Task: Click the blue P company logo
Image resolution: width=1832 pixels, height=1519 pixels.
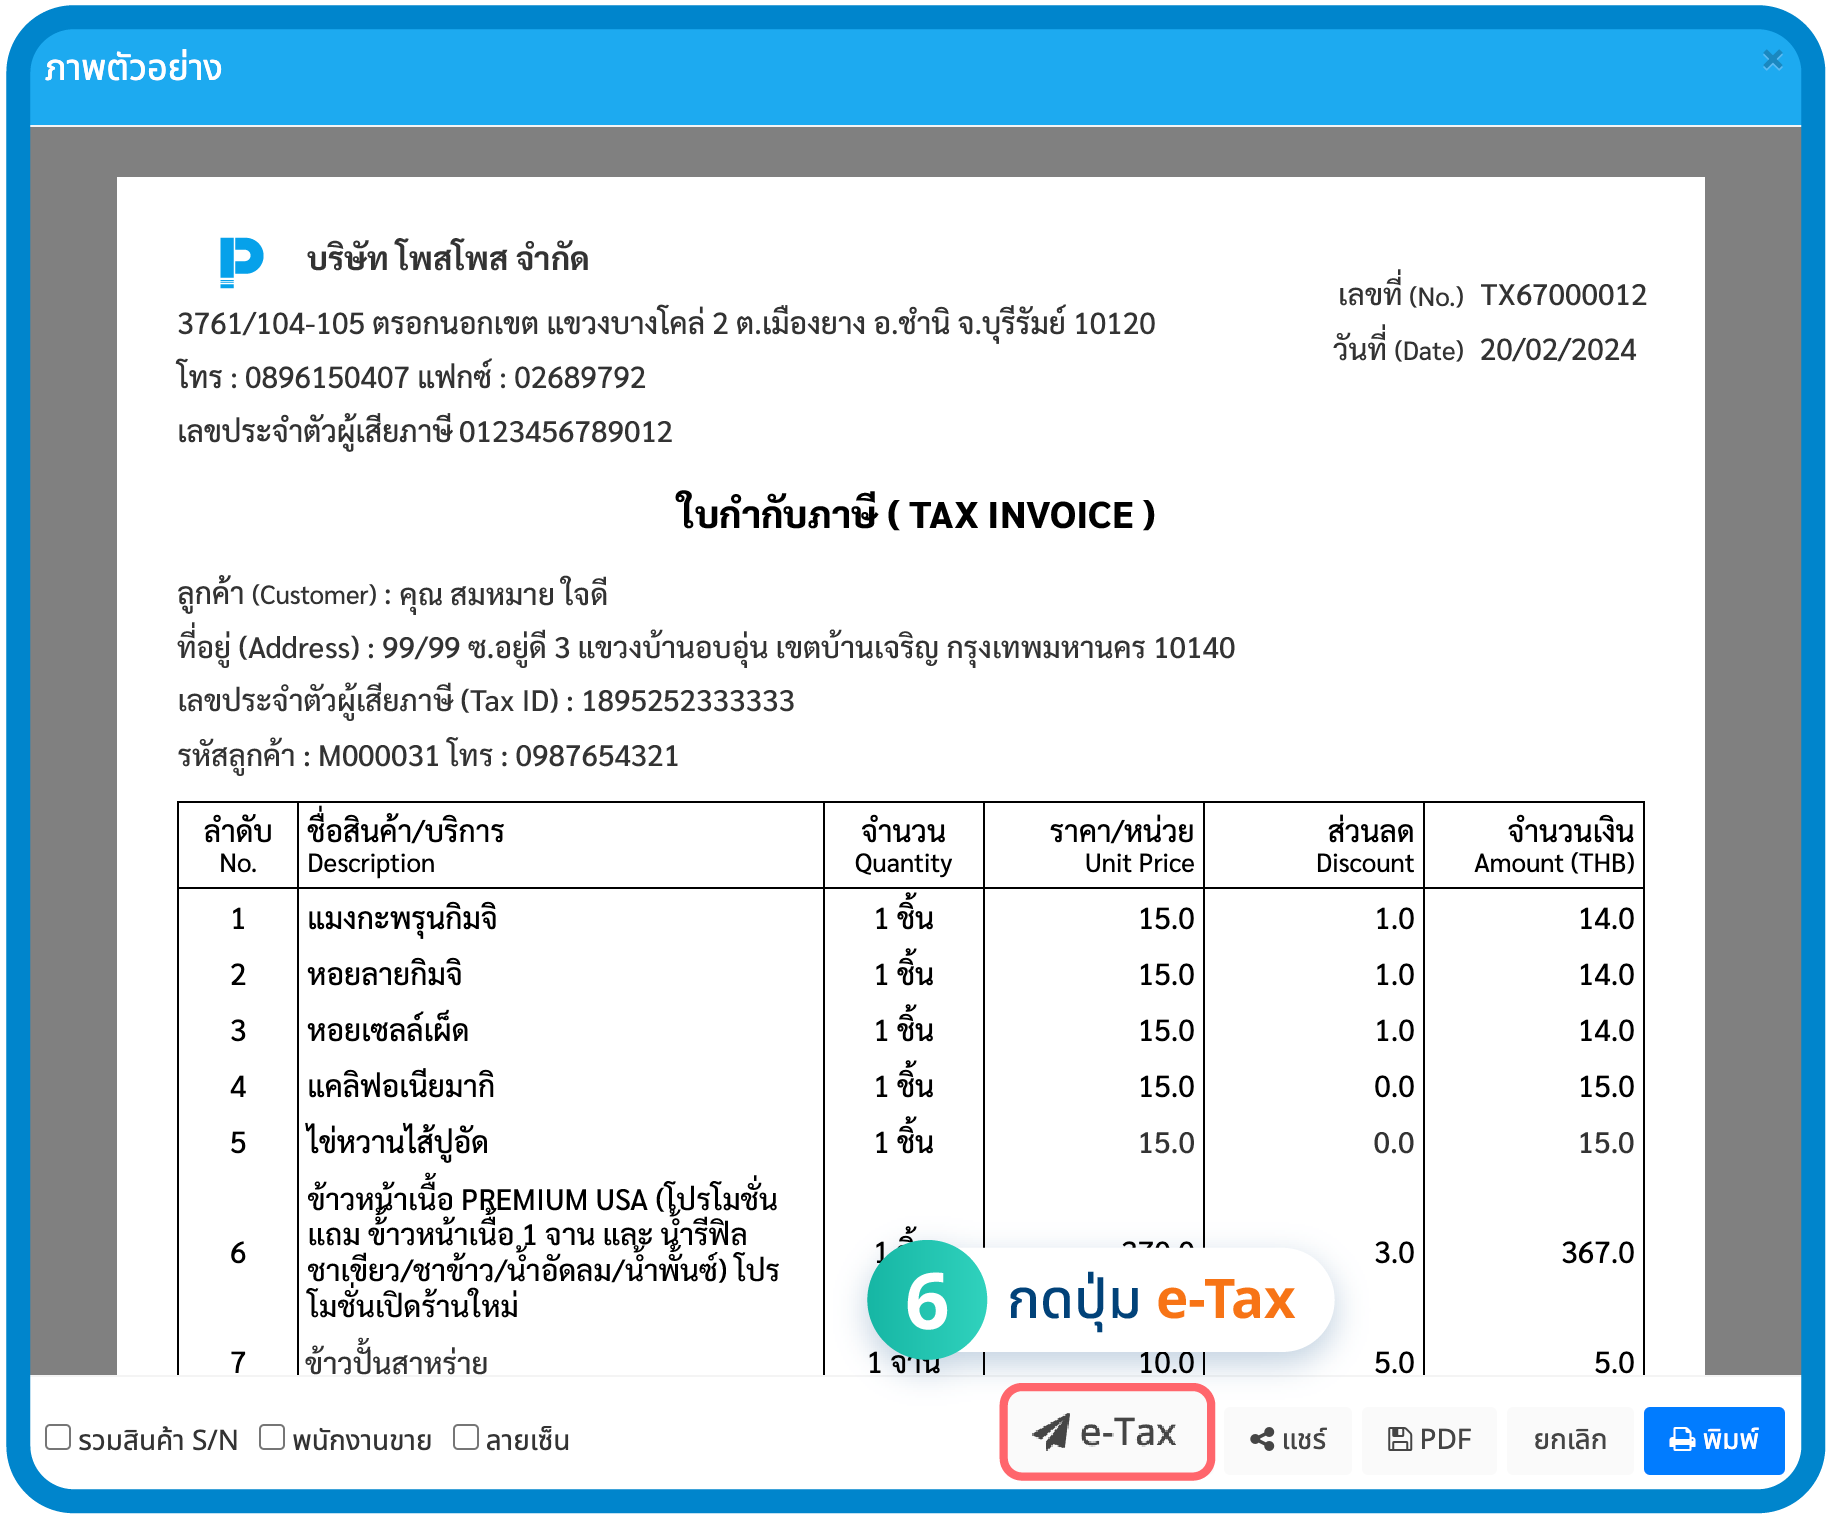Action: point(241,261)
